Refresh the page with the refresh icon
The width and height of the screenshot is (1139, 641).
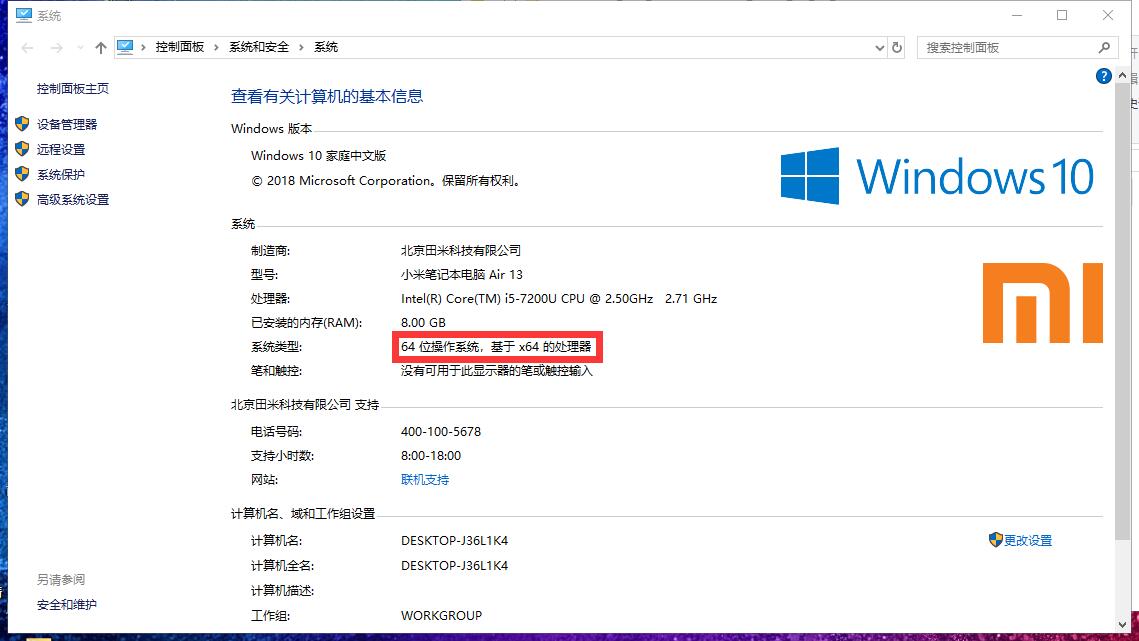tap(897, 47)
